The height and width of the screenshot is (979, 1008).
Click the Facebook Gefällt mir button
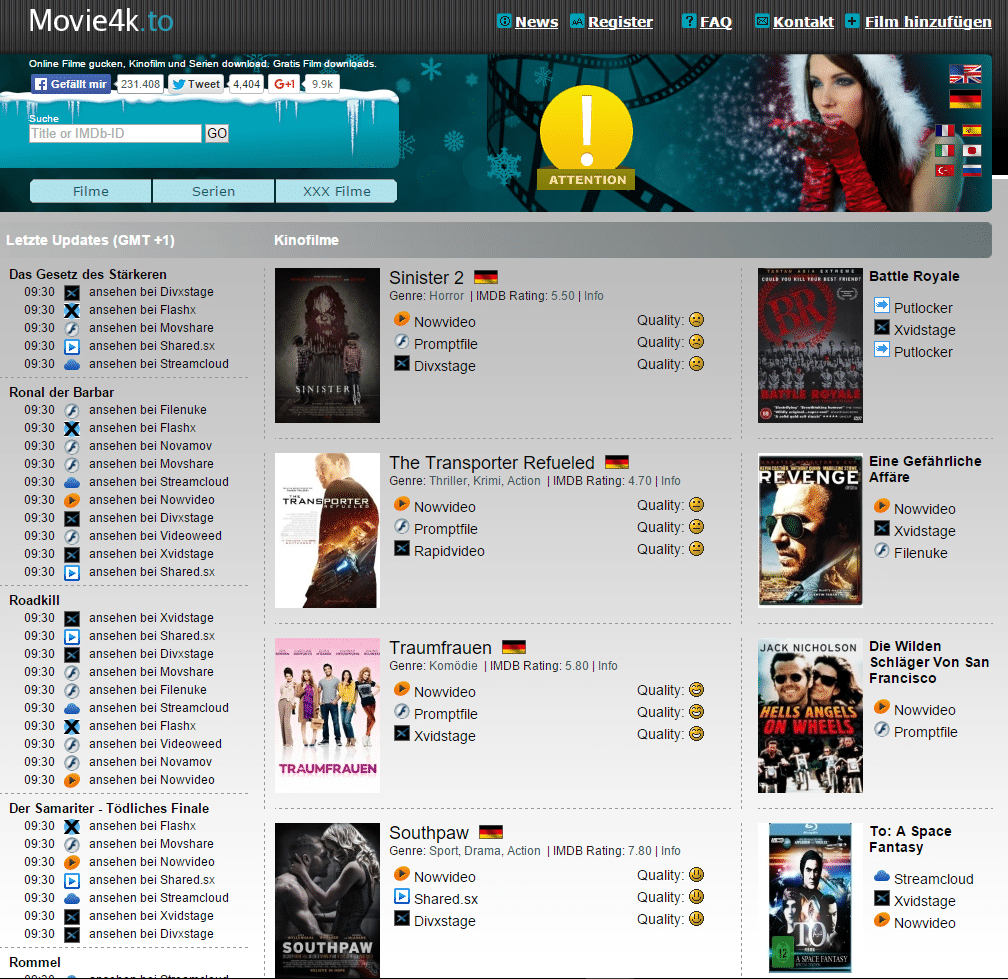click(71, 84)
